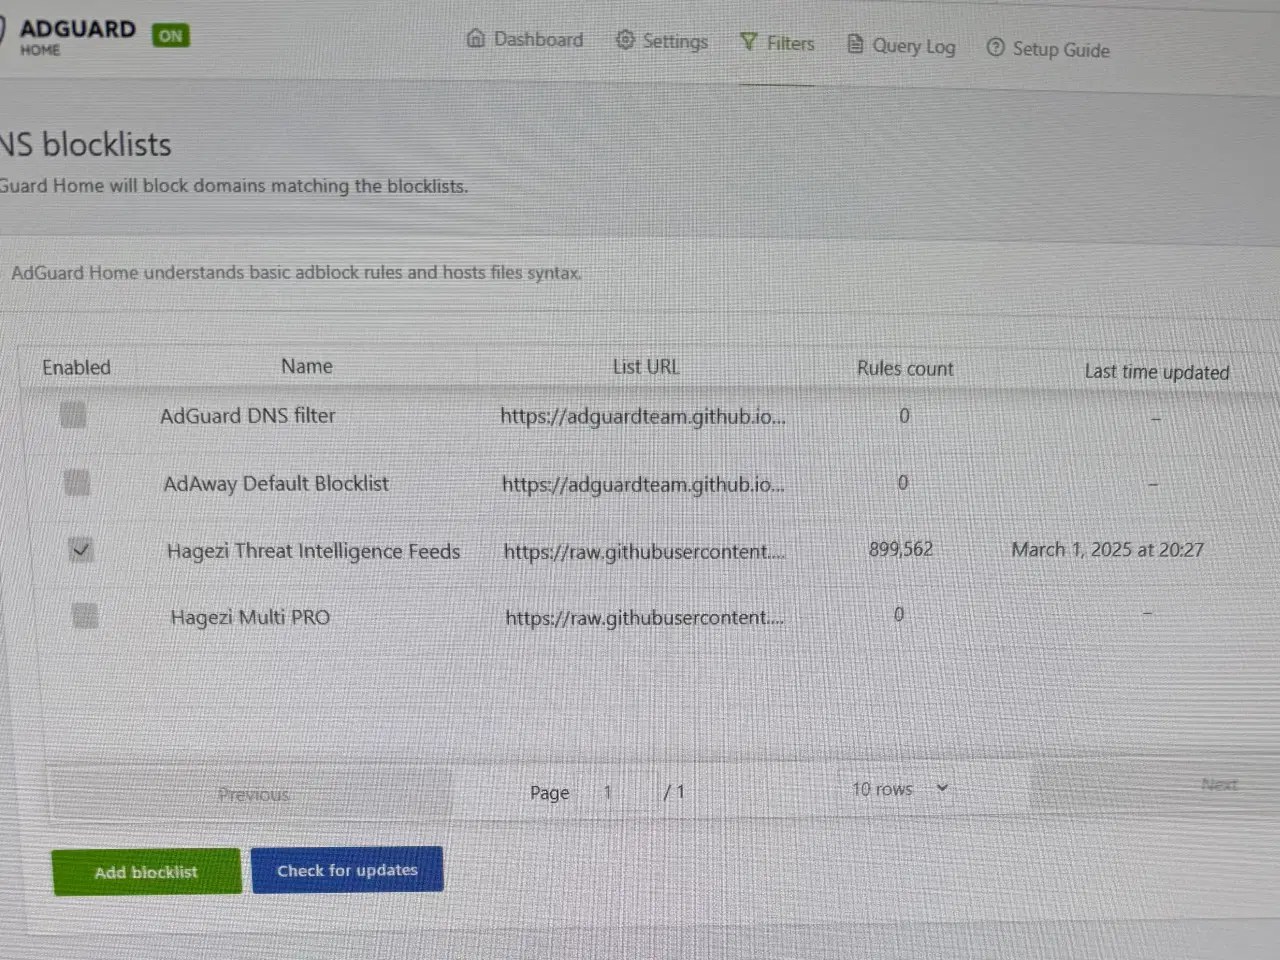Viewport: 1280px width, 960px height.
Task: Enable the AdGuard DNS filter checkbox
Action: click(x=73, y=413)
